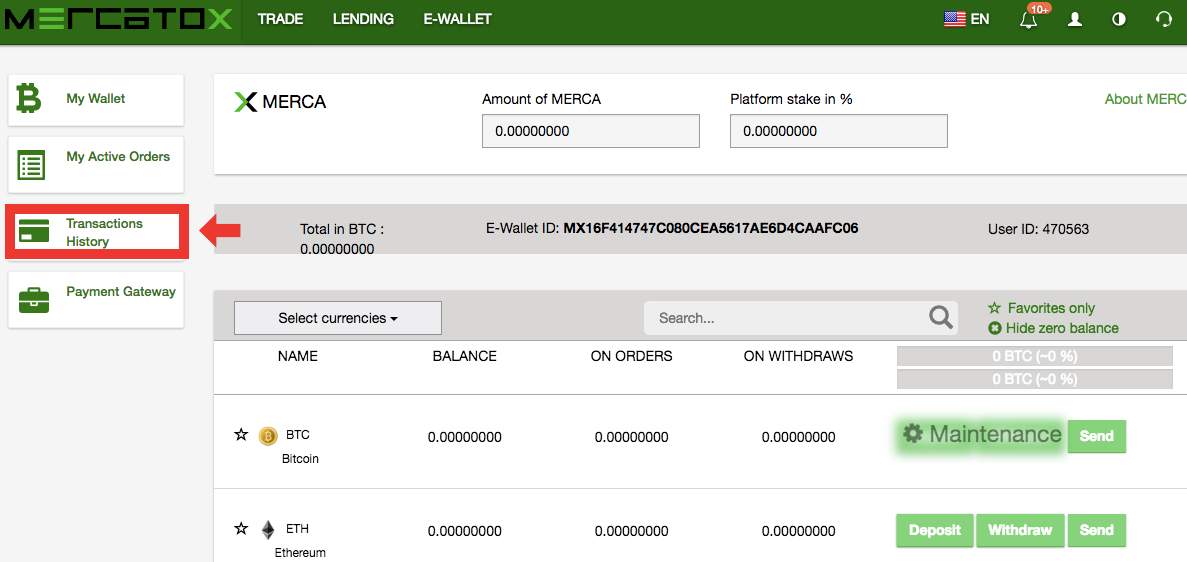1187x562 pixels.
Task: Click the lower 0 BTC (~0 %) bar
Action: [1035, 379]
